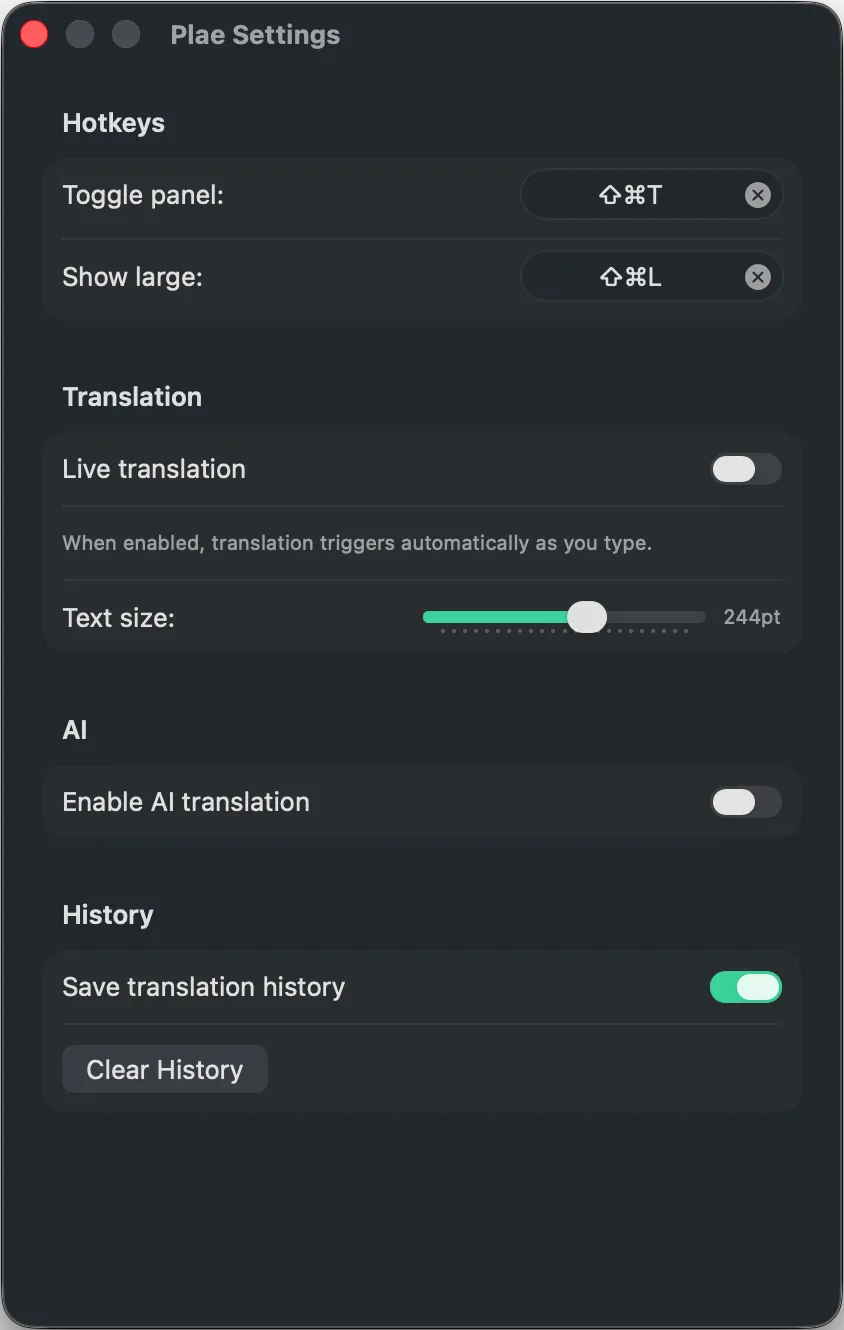
Task: Select the Translation section heading
Action: [132, 397]
